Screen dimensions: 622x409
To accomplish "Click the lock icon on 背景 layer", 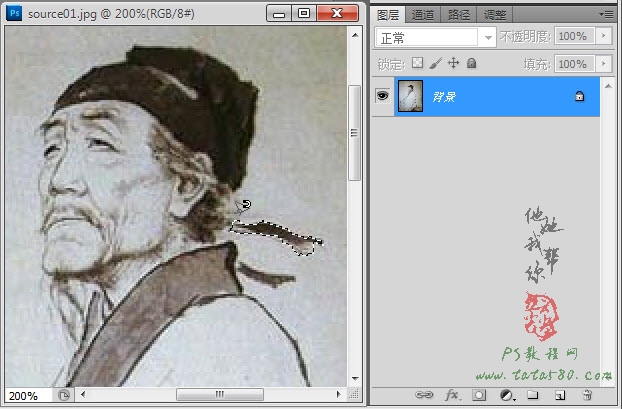I will click(x=579, y=96).
